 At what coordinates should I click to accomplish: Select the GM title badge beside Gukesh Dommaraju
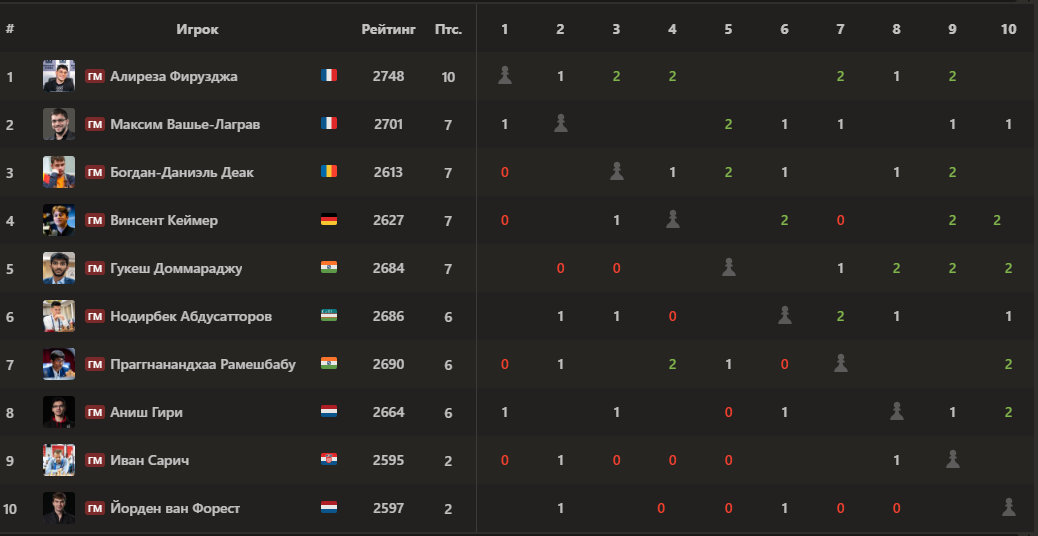[95, 268]
